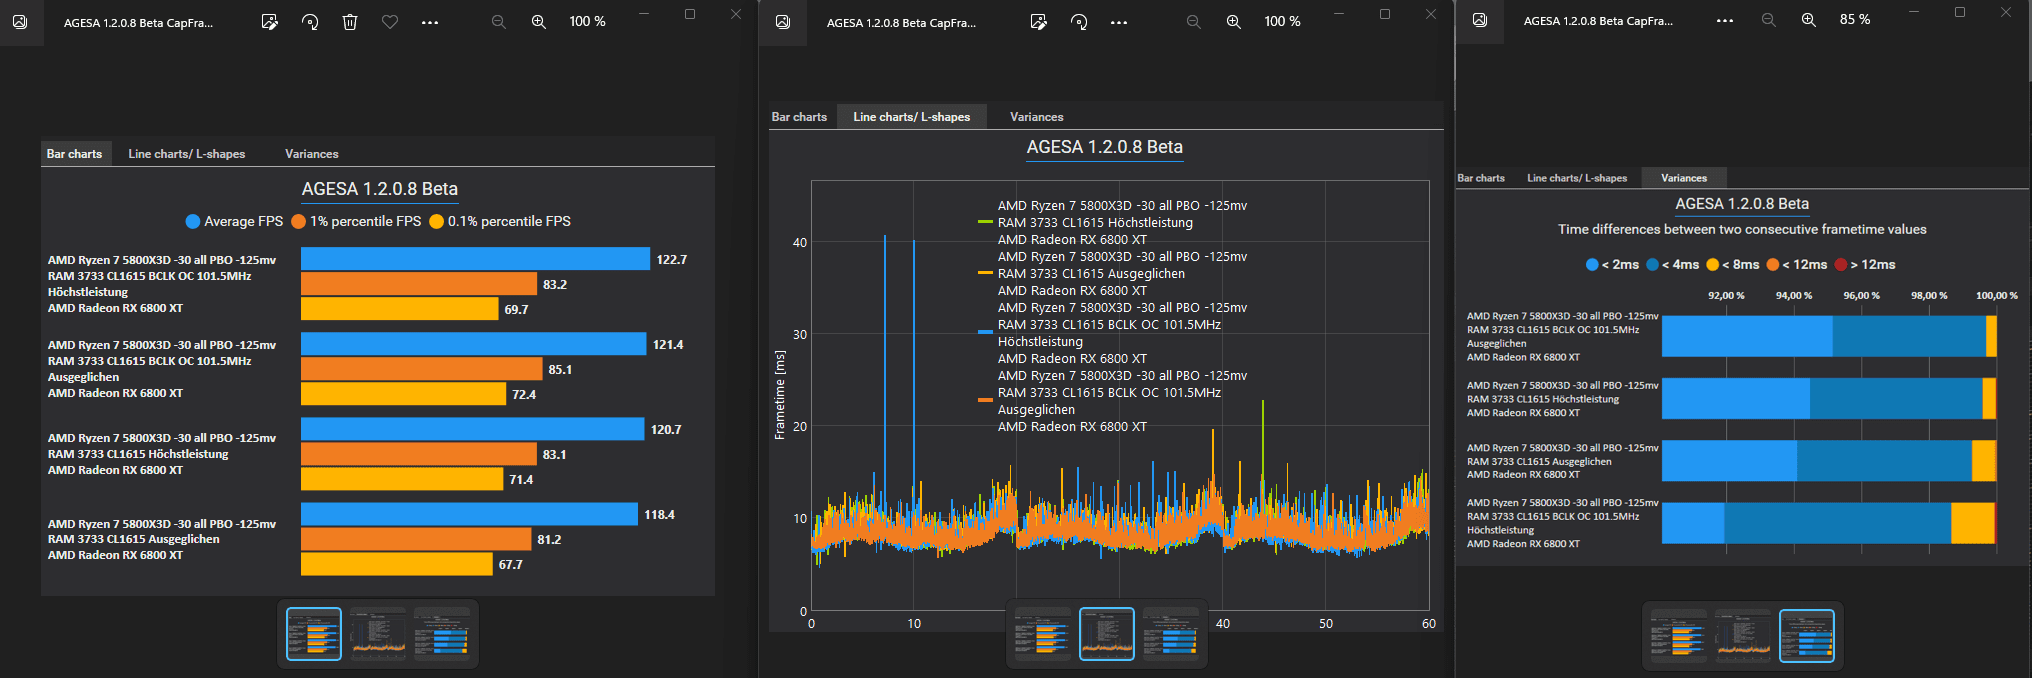The image size is (2032, 678).
Task: Zoom out in middle Photos window
Action: tap(1194, 22)
